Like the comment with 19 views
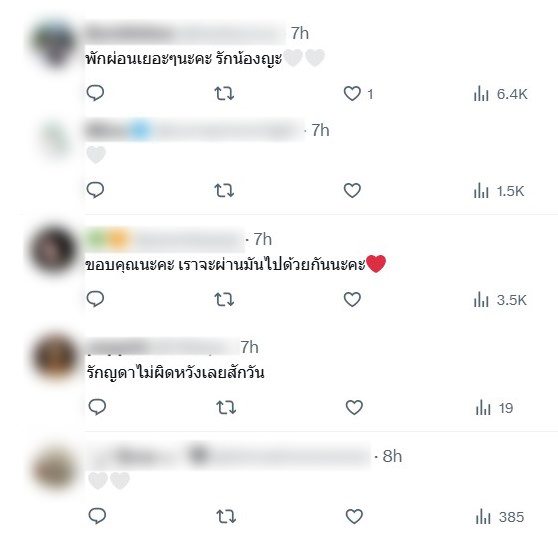 (354, 408)
